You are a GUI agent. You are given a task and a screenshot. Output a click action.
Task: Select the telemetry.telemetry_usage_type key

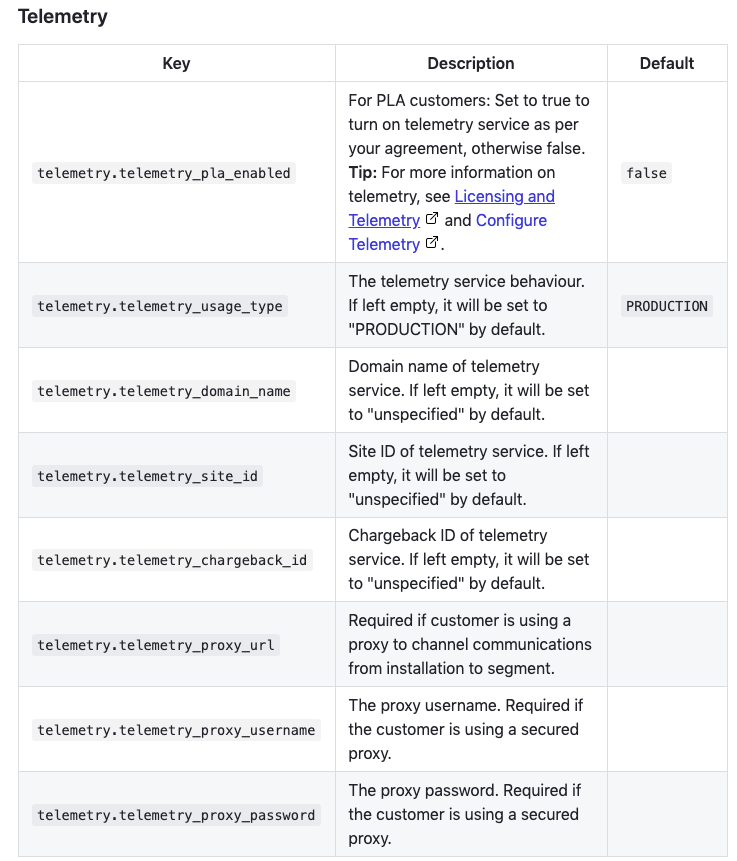click(x=160, y=306)
